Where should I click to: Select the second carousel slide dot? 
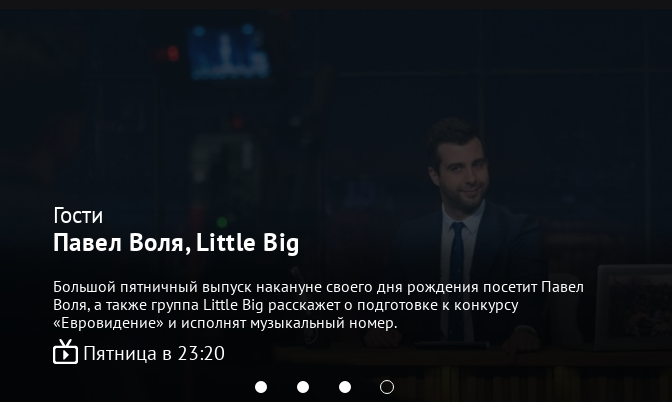(303, 387)
